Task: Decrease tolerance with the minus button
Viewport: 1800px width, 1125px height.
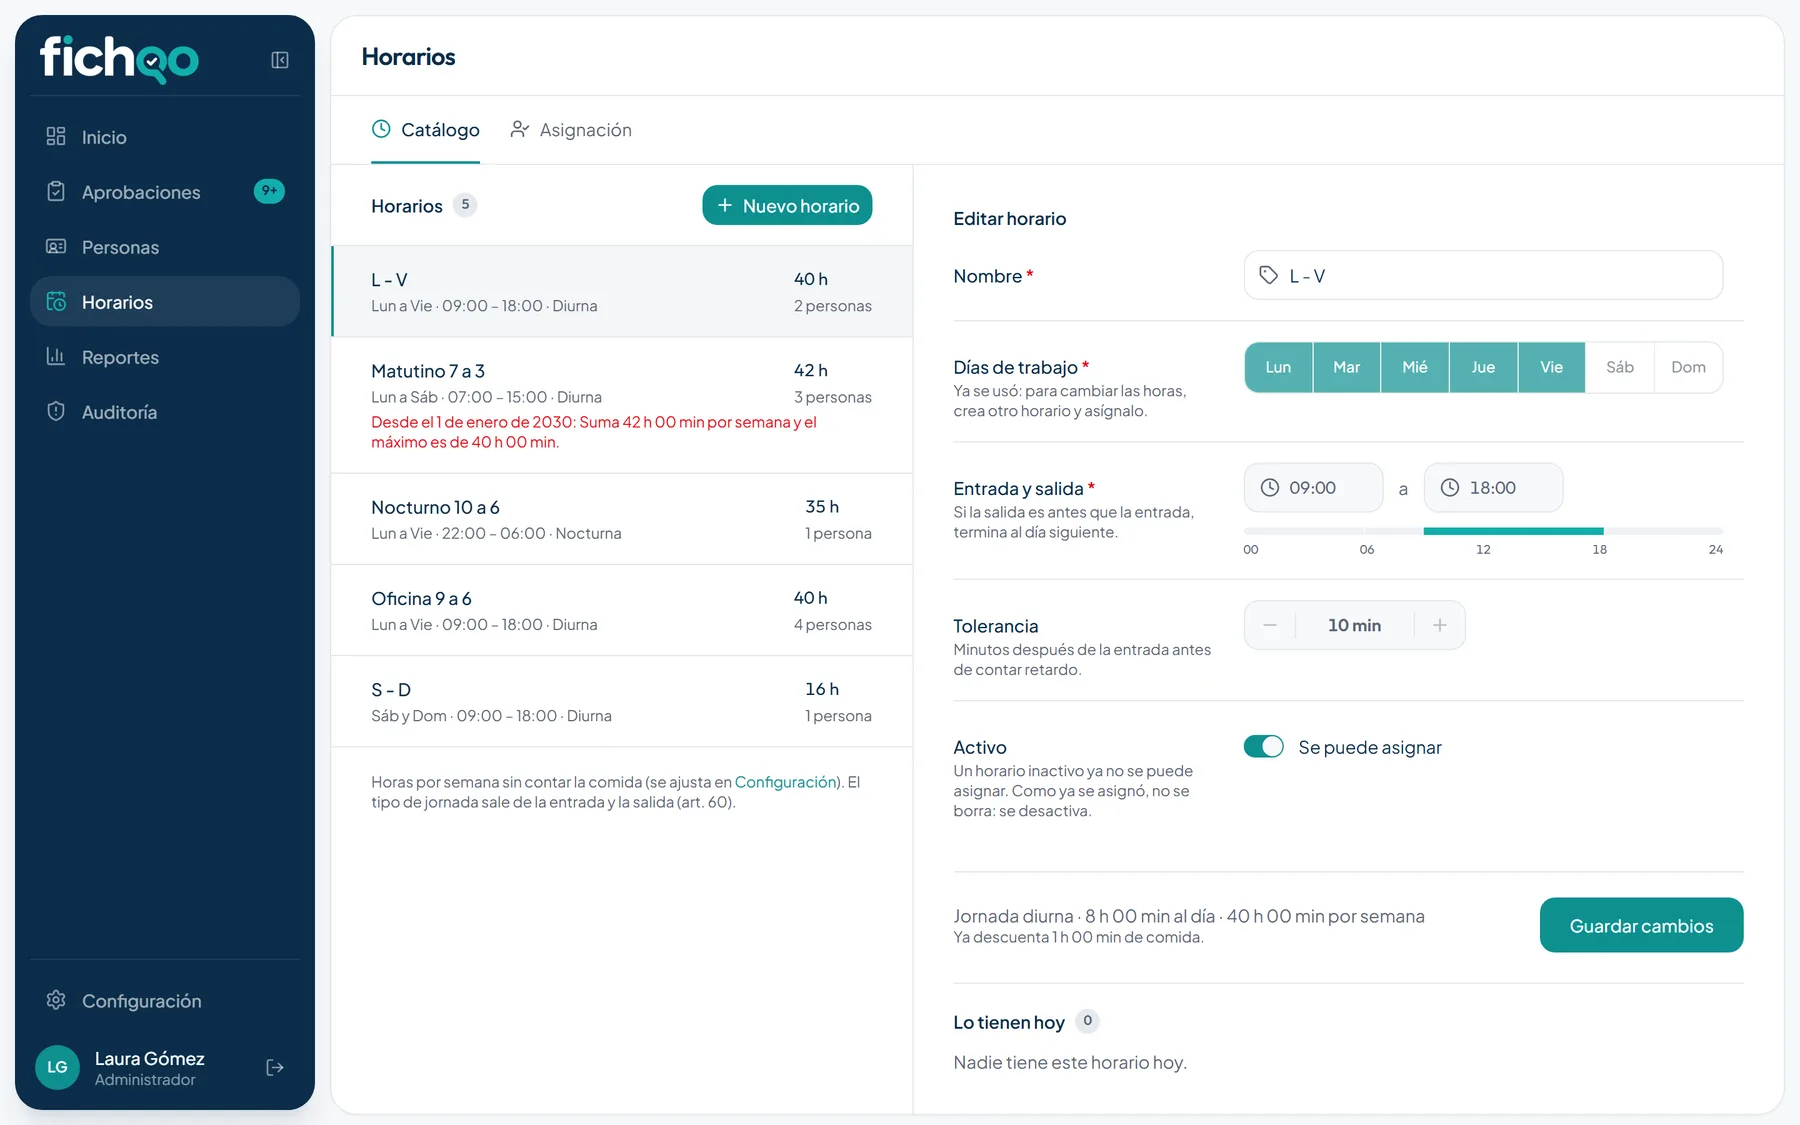Action: pos(1270,625)
